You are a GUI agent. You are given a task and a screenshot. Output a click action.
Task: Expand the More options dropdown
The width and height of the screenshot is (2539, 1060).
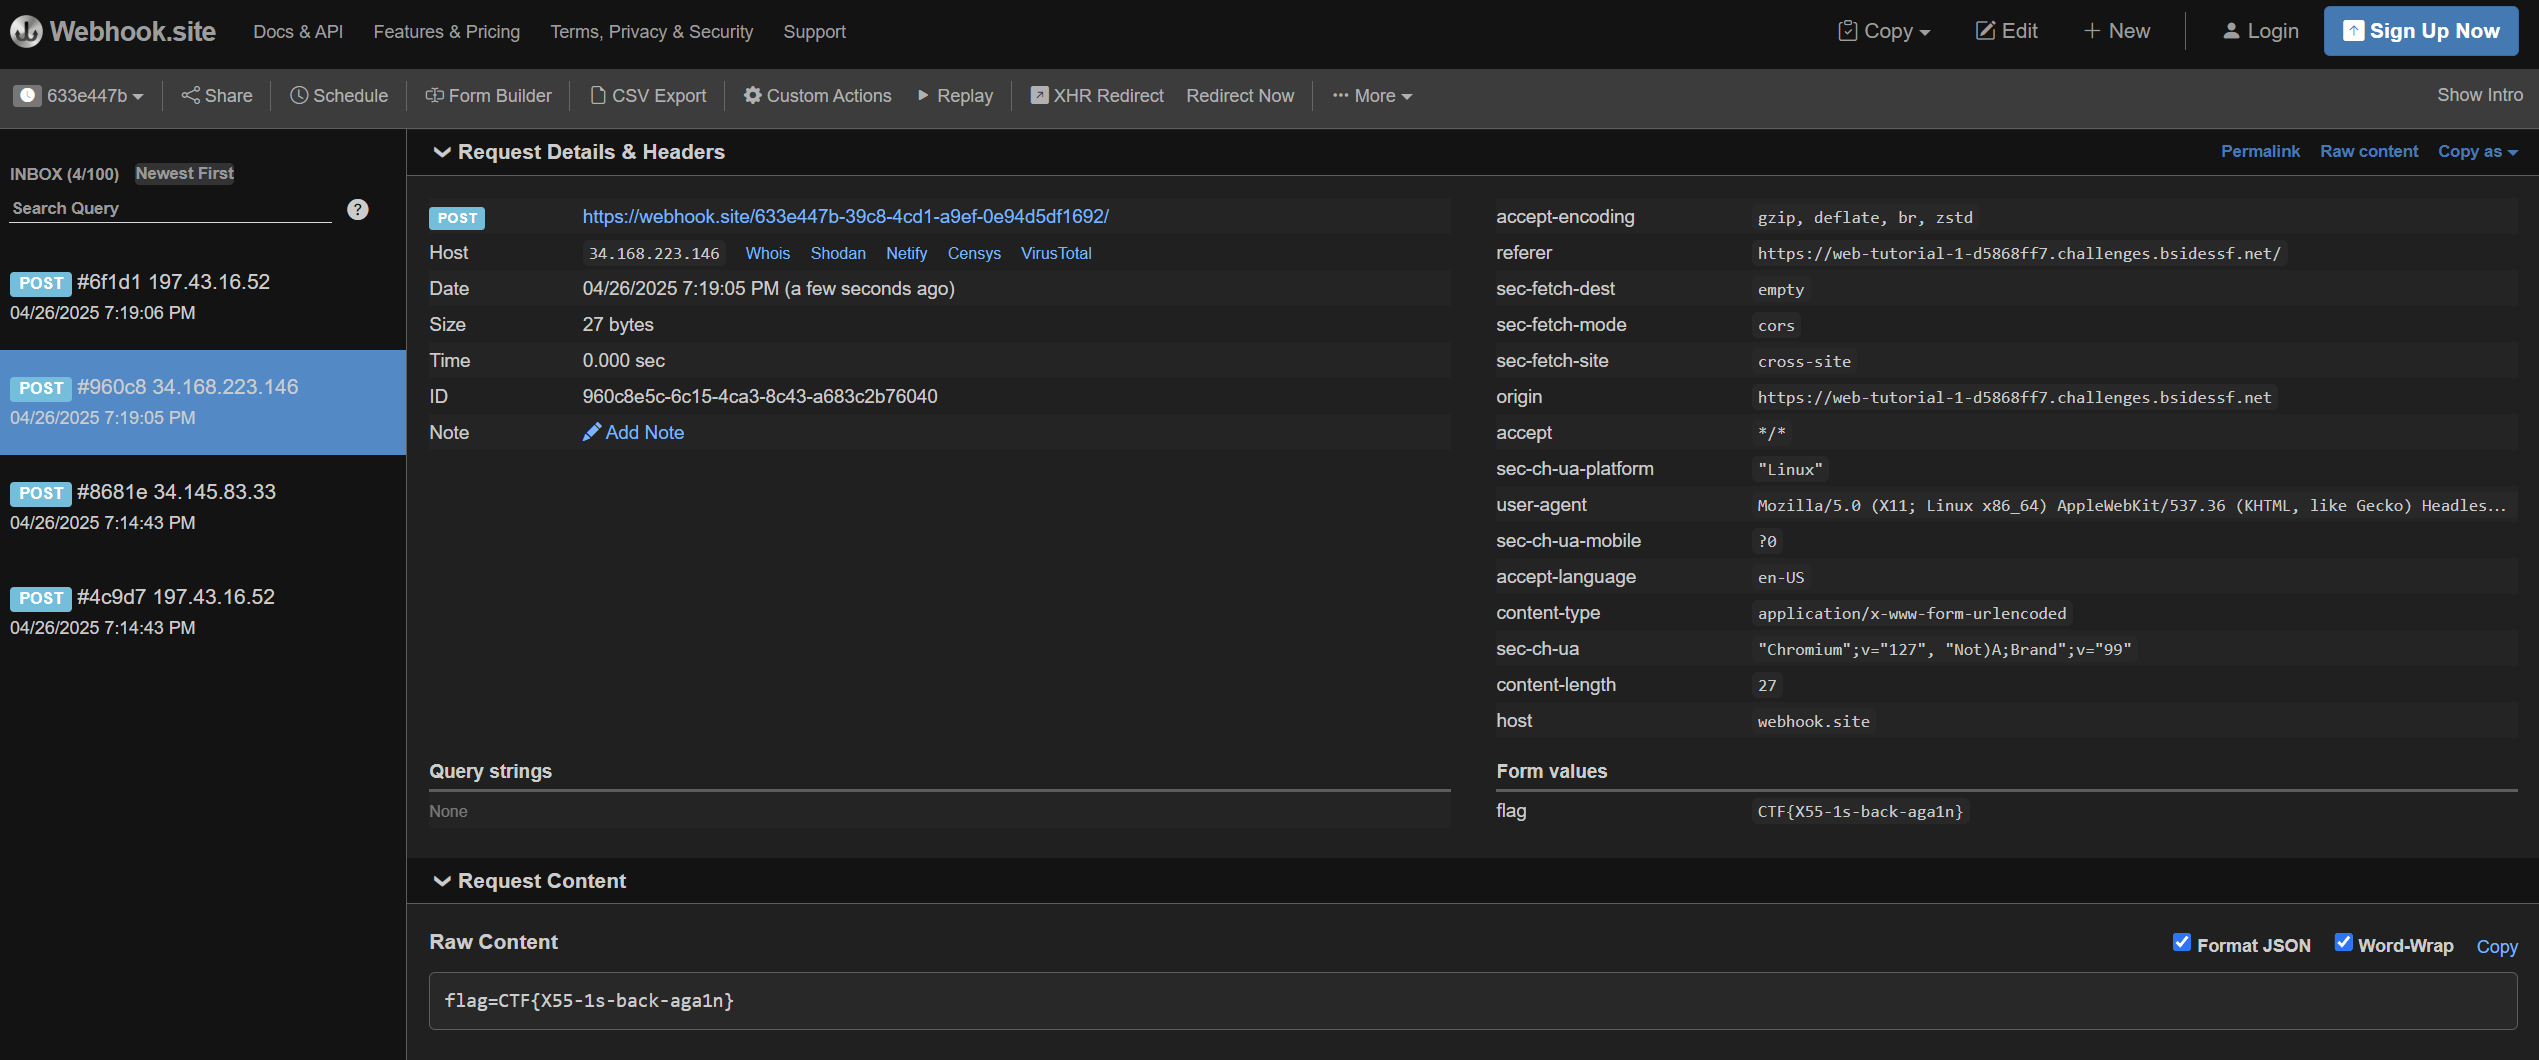(1371, 96)
